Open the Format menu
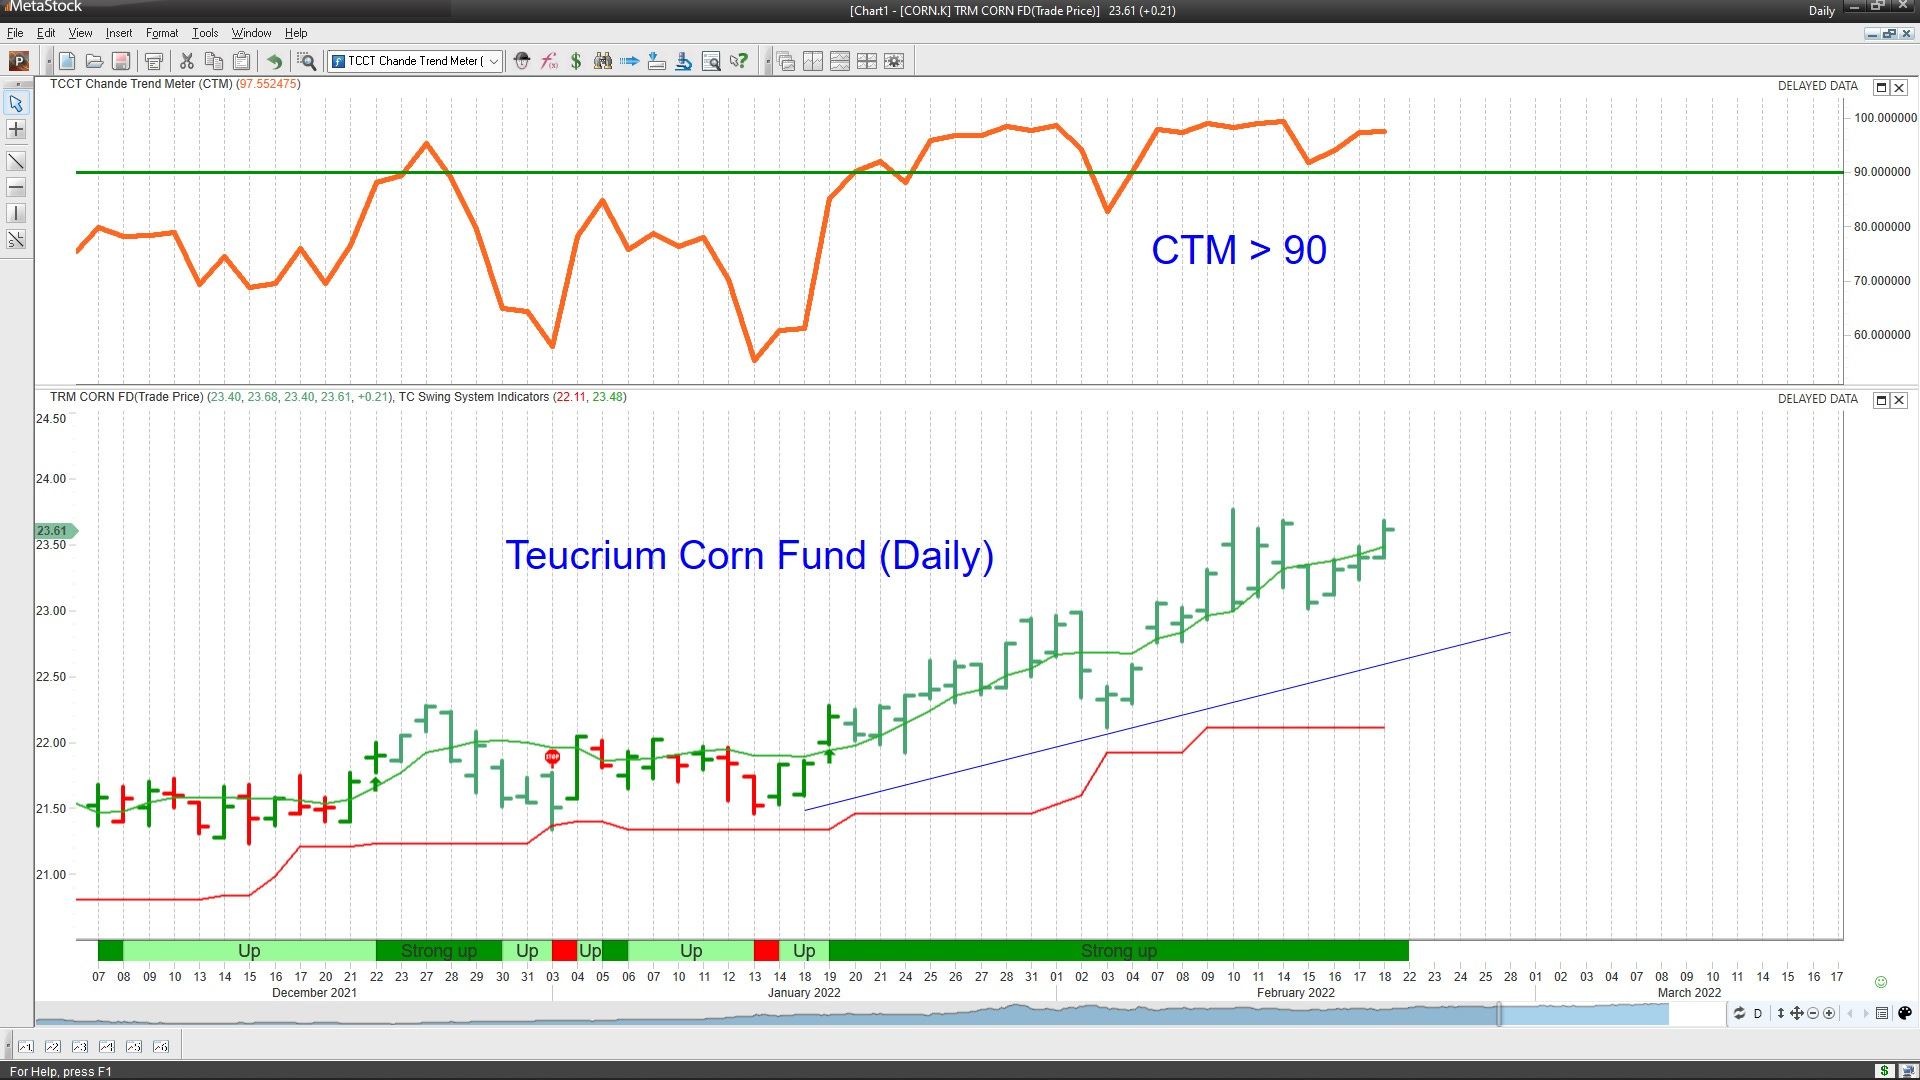1920x1080 pixels. (162, 33)
